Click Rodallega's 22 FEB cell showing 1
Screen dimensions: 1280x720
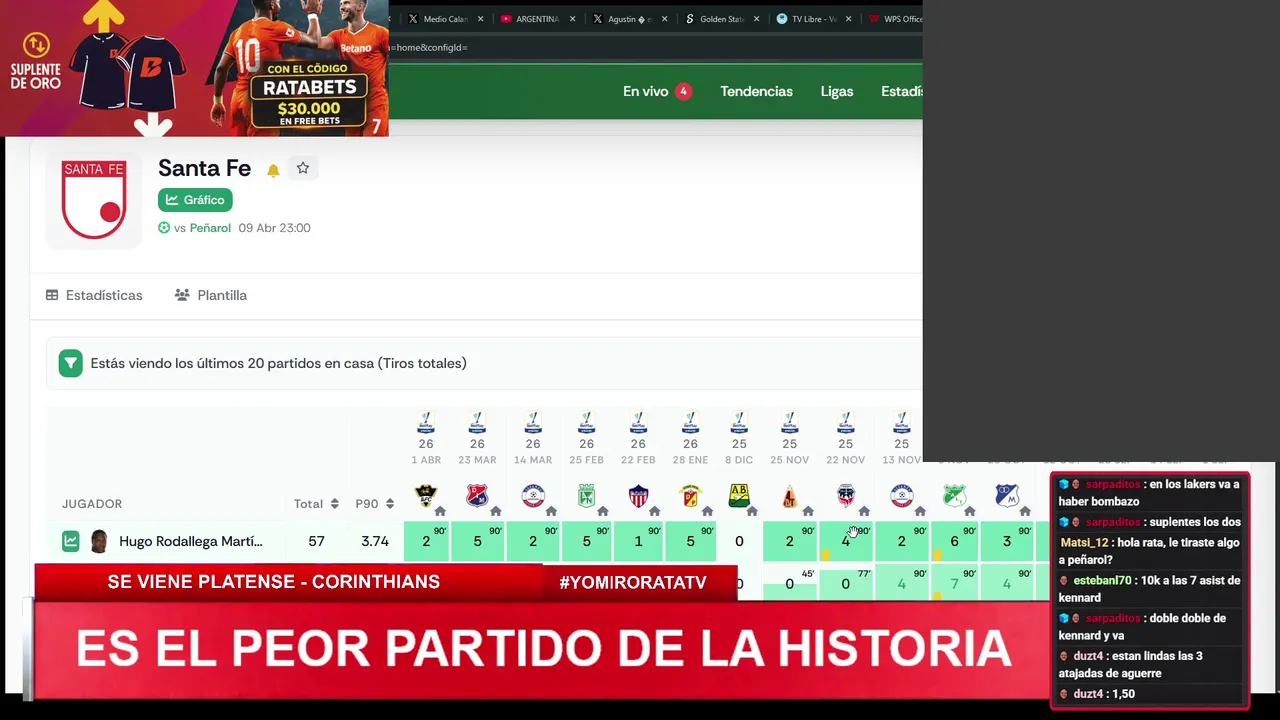coord(638,541)
